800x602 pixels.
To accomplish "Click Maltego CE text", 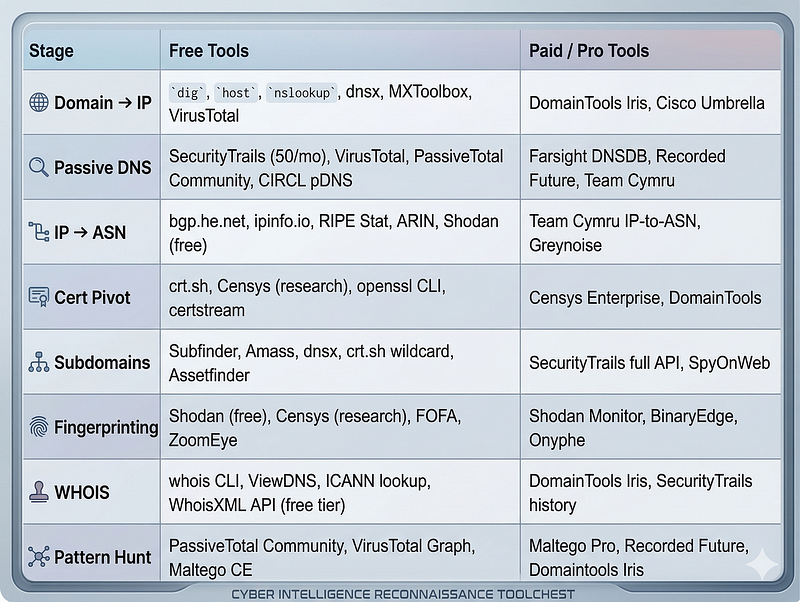I will pyautogui.click(x=210, y=570).
